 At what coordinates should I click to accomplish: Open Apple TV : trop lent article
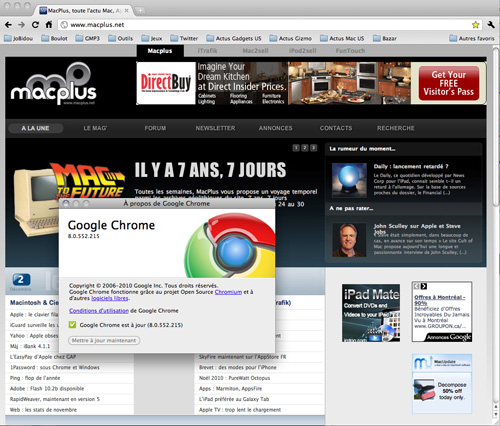coord(240,410)
